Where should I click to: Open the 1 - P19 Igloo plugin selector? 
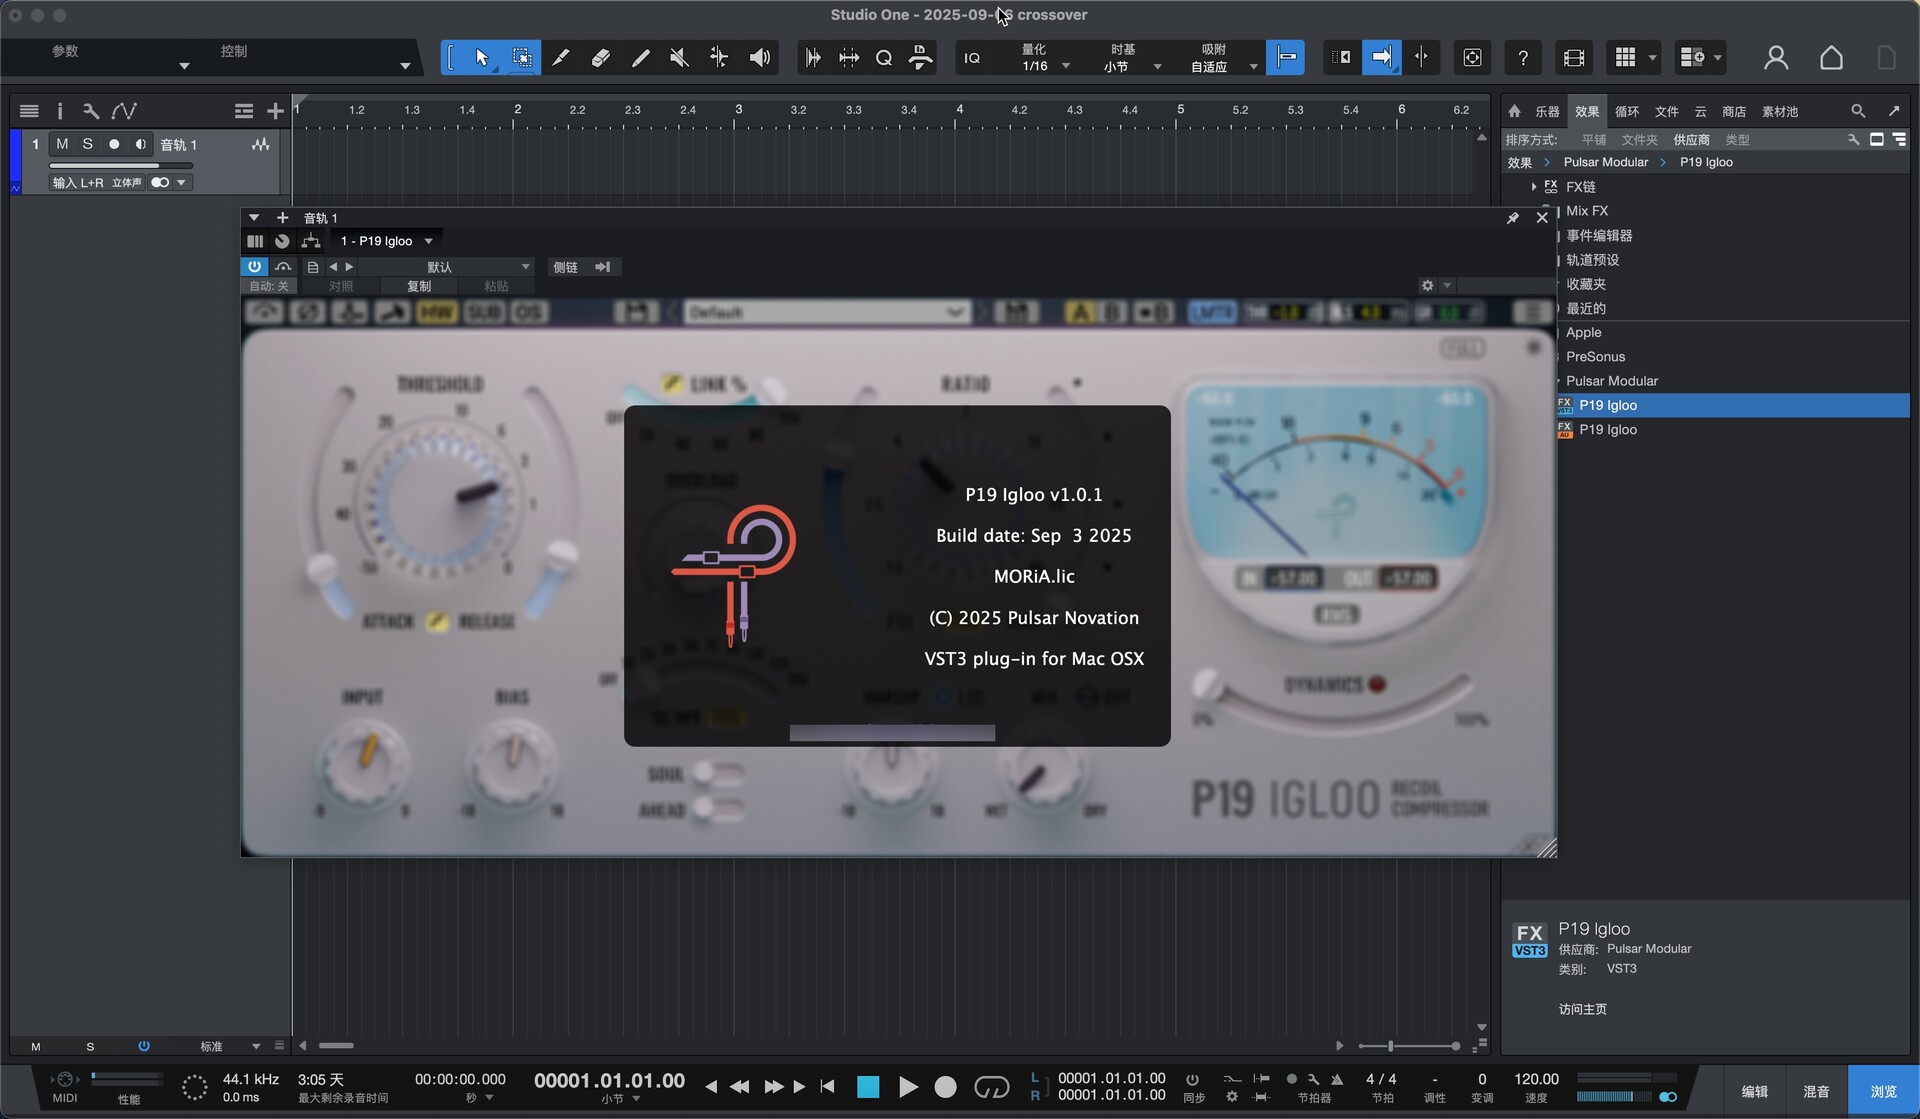[x=386, y=241]
